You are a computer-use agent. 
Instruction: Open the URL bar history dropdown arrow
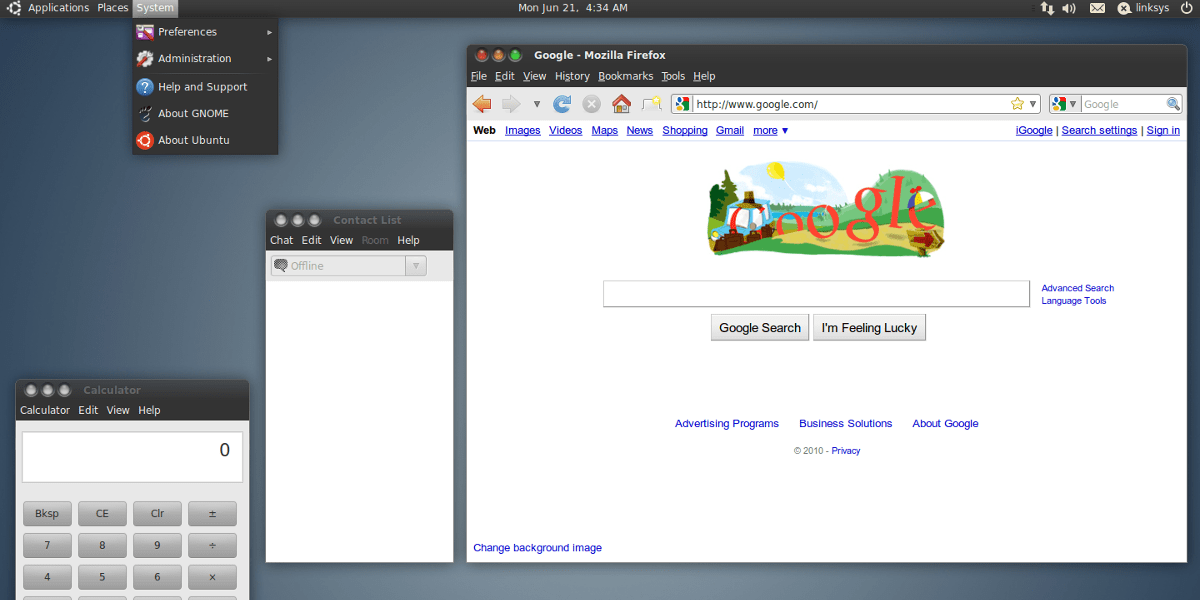tap(1033, 104)
